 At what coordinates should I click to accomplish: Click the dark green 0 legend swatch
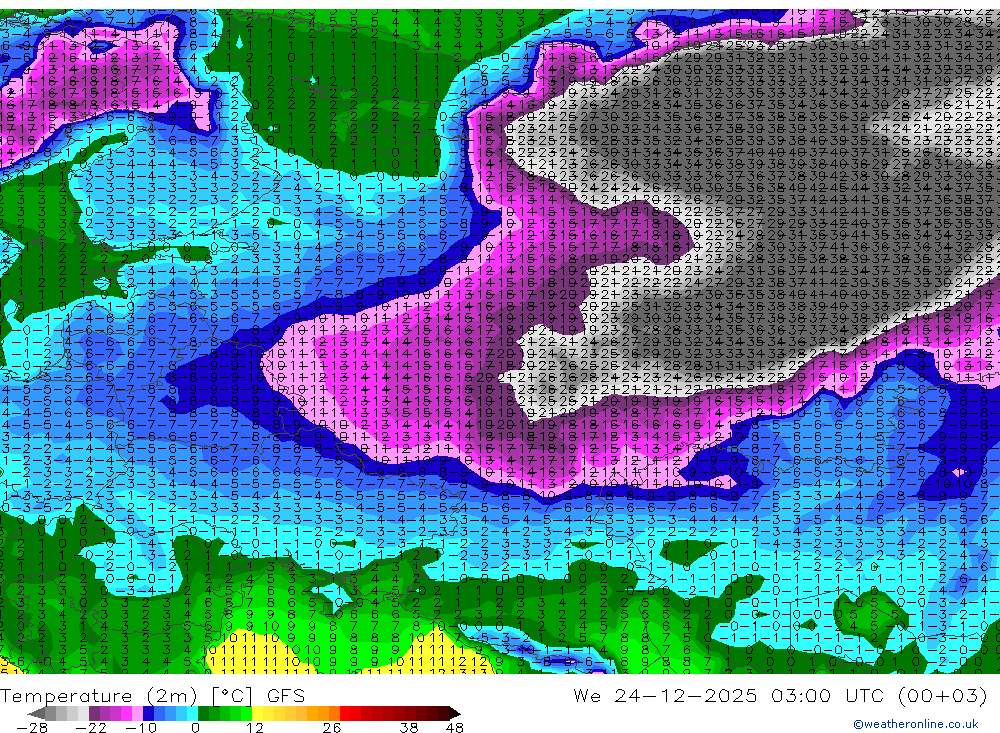(x=203, y=713)
